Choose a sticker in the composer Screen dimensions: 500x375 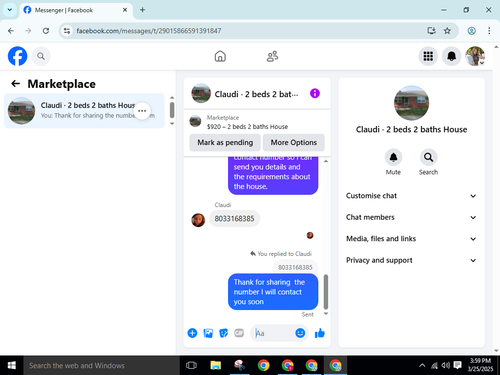pos(223,333)
